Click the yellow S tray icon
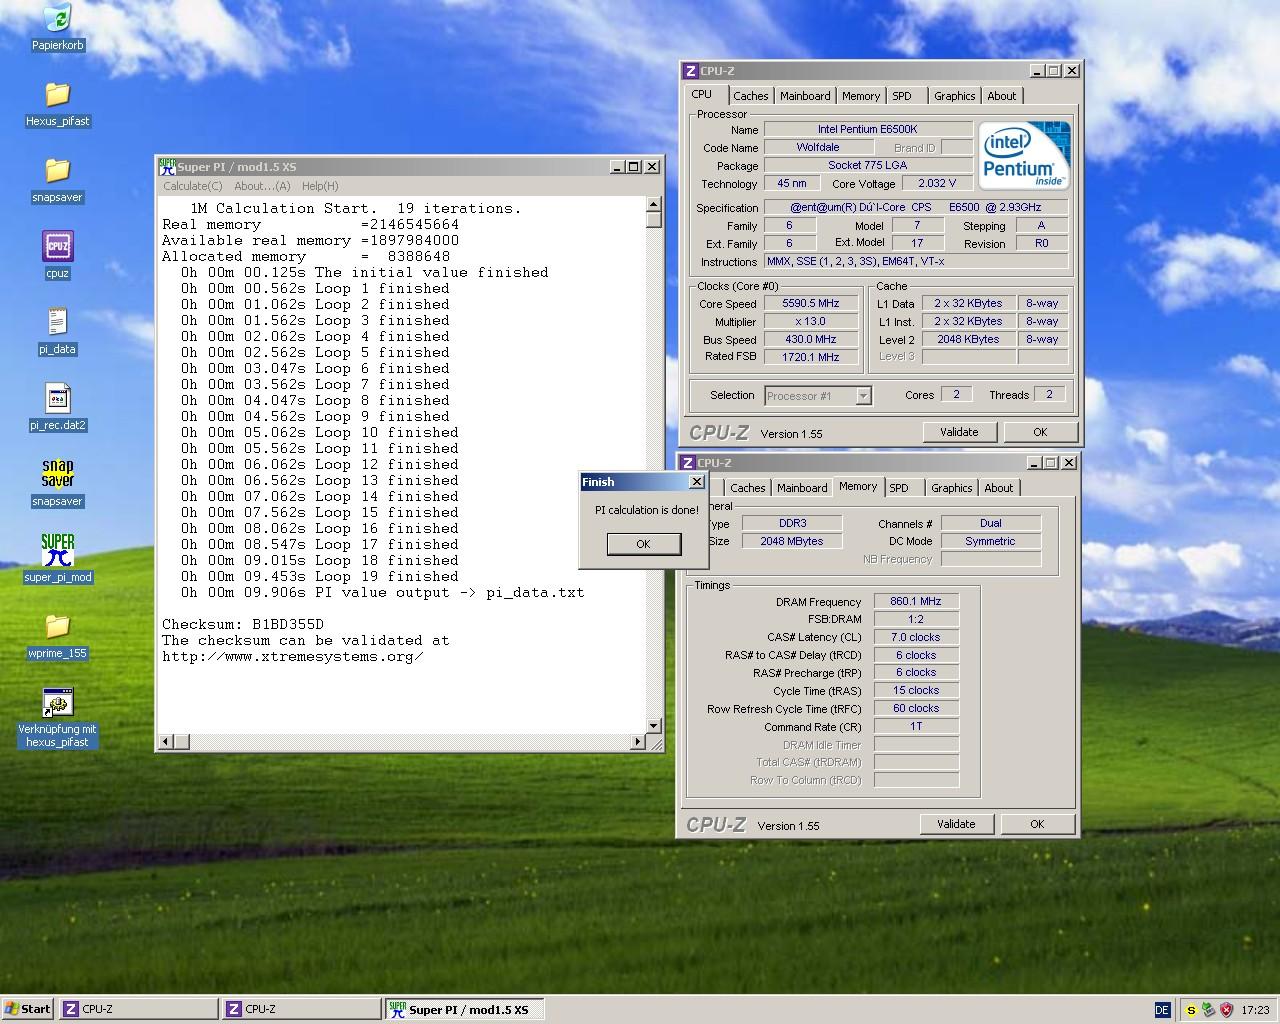This screenshot has height=1024, width=1280. (1191, 1010)
